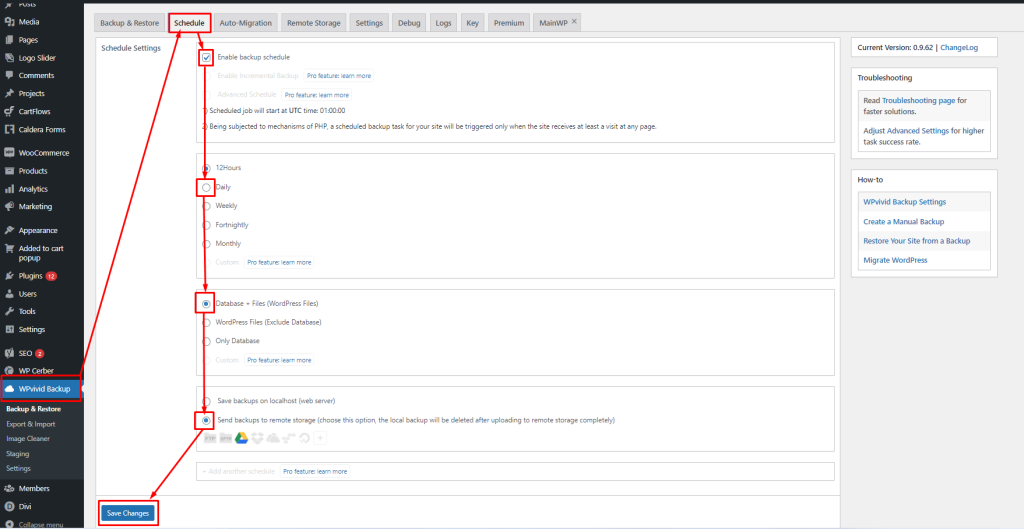Select the Daily schedule radio button
The image size is (1024, 529).
click(x=206, y=187)
